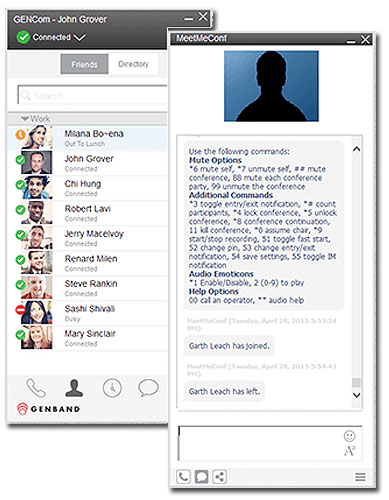
Task: Click the 'Mute Options' heading in chat
Action: point(215,160)
